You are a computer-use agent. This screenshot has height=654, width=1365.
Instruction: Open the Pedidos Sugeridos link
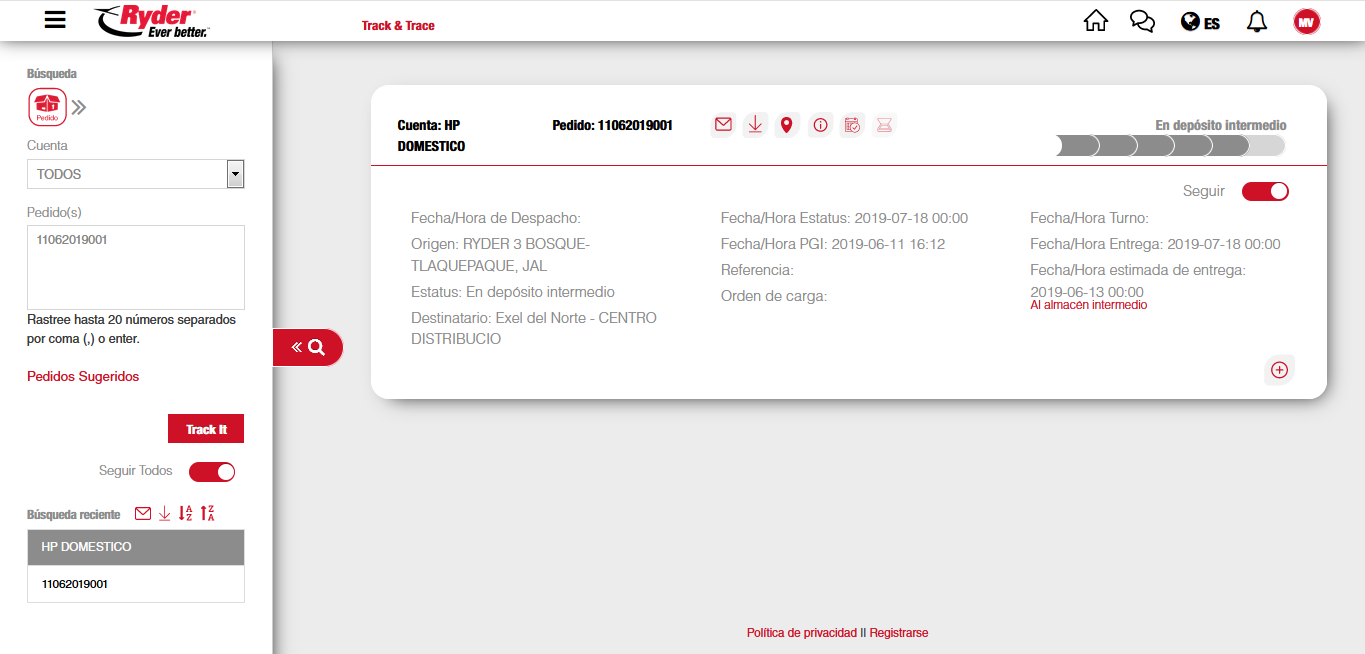(83, 377)
